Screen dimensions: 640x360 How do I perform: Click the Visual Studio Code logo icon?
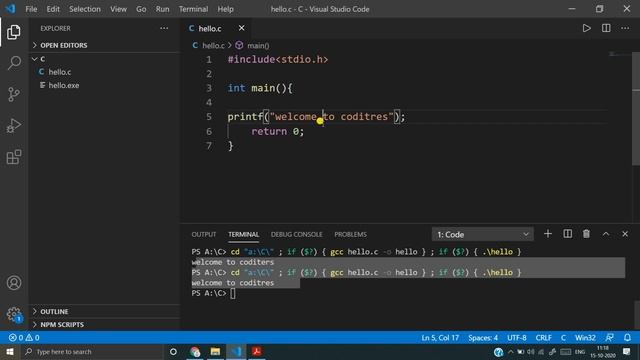pyautogui.click(x=10, y=9)
